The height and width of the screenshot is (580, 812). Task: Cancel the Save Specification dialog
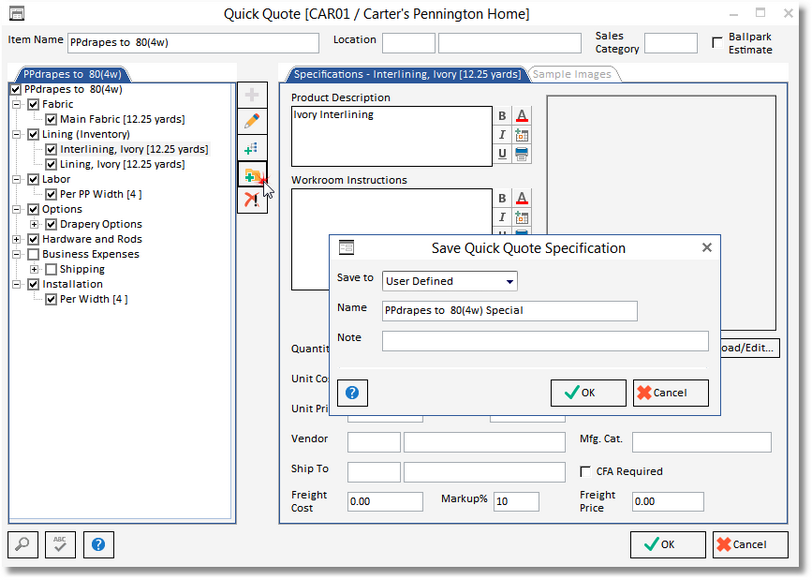(671, 393)
